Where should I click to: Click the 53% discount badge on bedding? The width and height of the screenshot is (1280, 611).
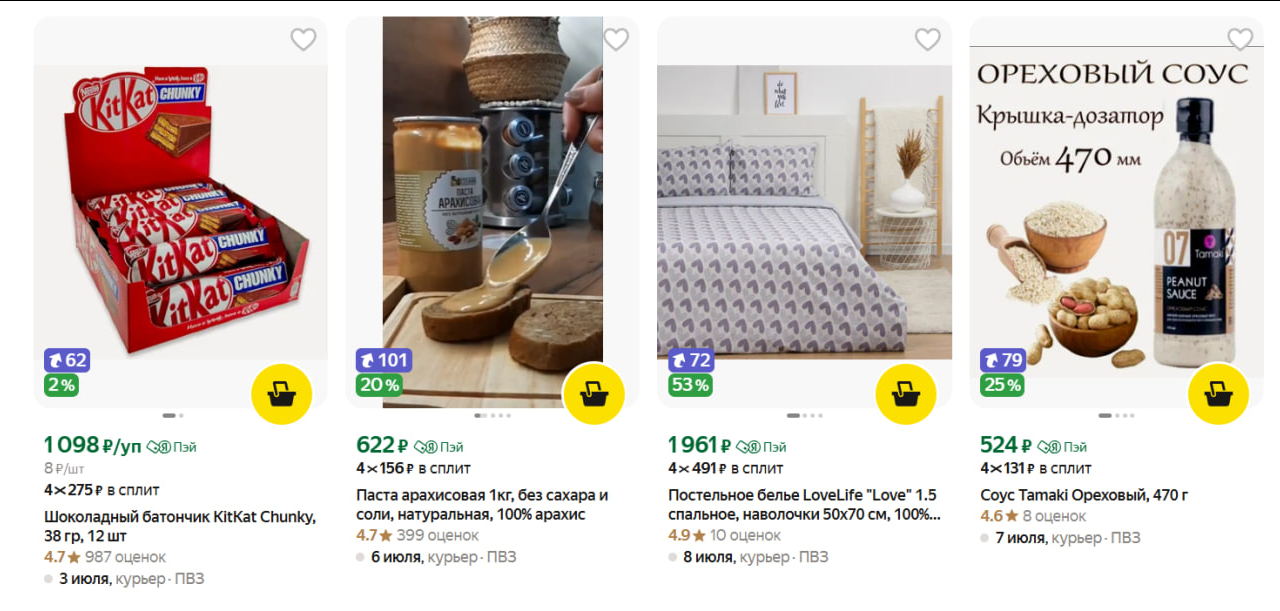690,385
